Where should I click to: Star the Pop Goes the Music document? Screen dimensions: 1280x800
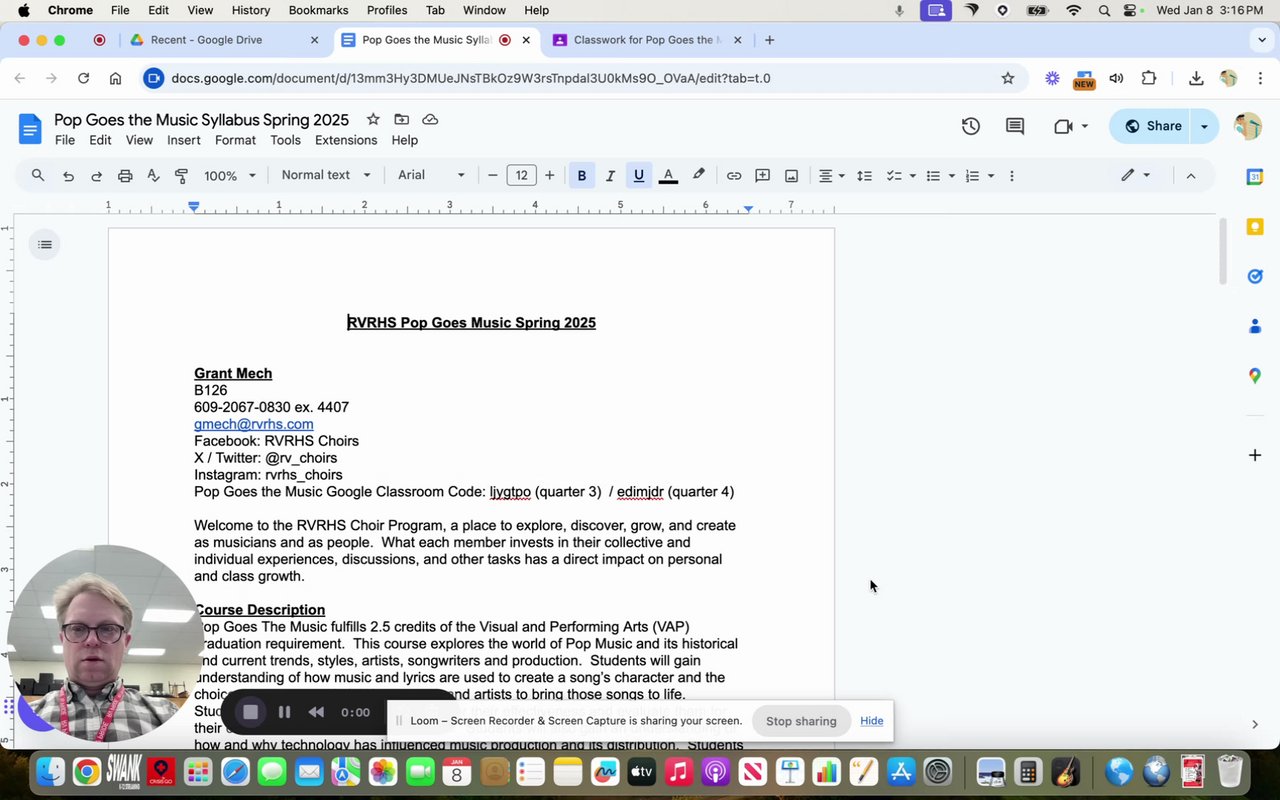click(x=373, y=119)
